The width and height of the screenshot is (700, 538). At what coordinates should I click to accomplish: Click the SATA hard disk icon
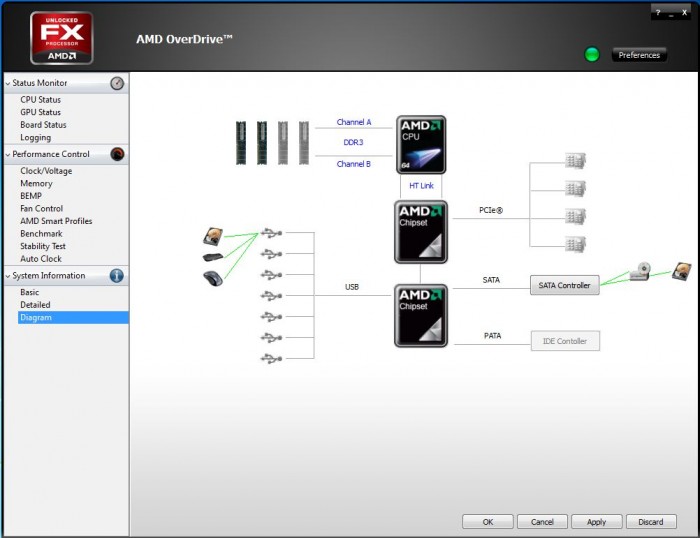pos(682,271)
